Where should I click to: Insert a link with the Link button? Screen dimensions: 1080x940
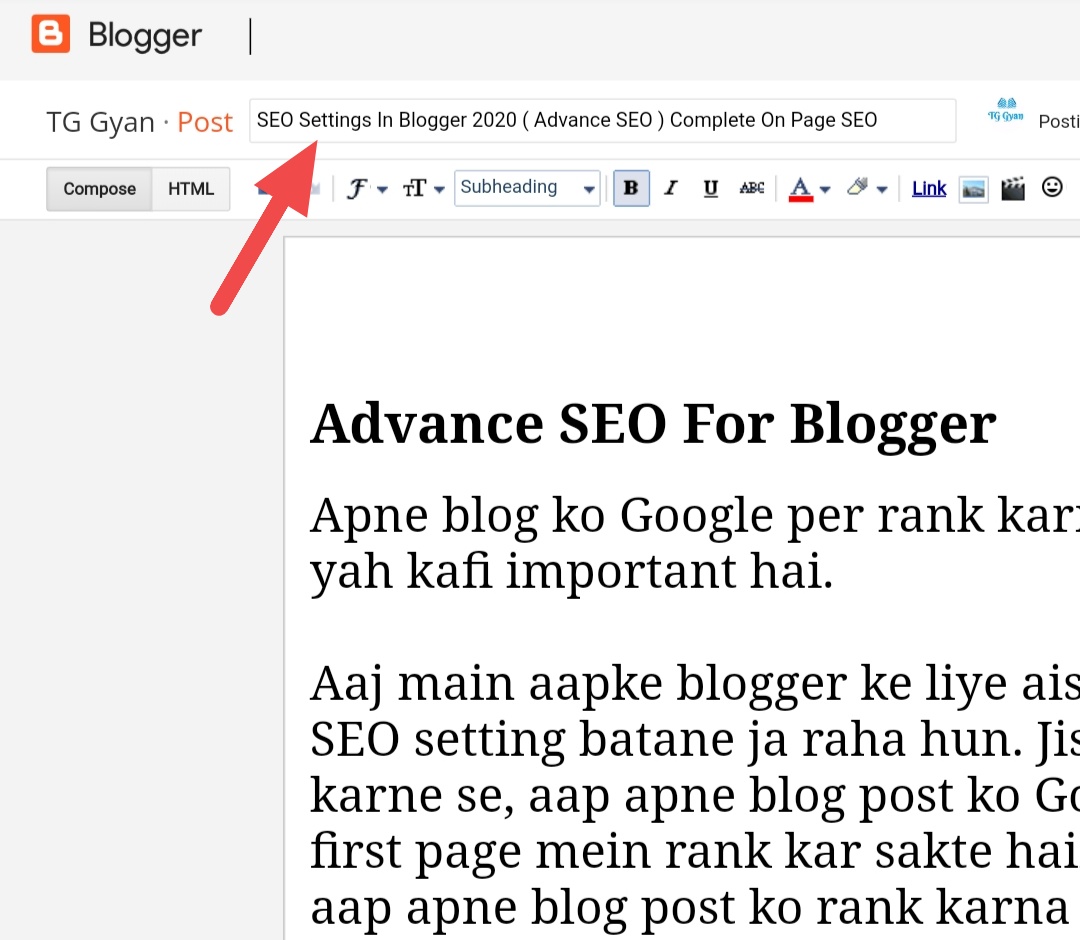click(929, 188)
